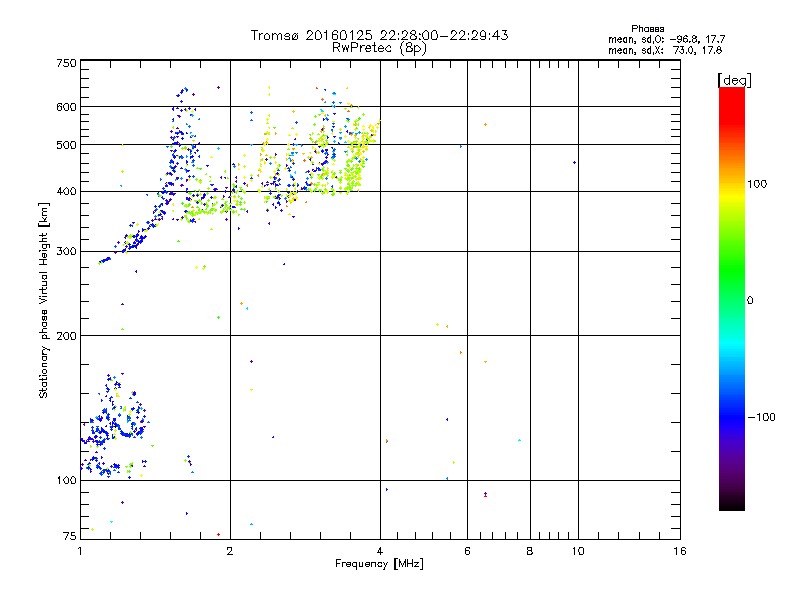Click the 'Frequency [MHz]' axis title
This screenshot has width=800, height=600.
(x=379, y=564)
